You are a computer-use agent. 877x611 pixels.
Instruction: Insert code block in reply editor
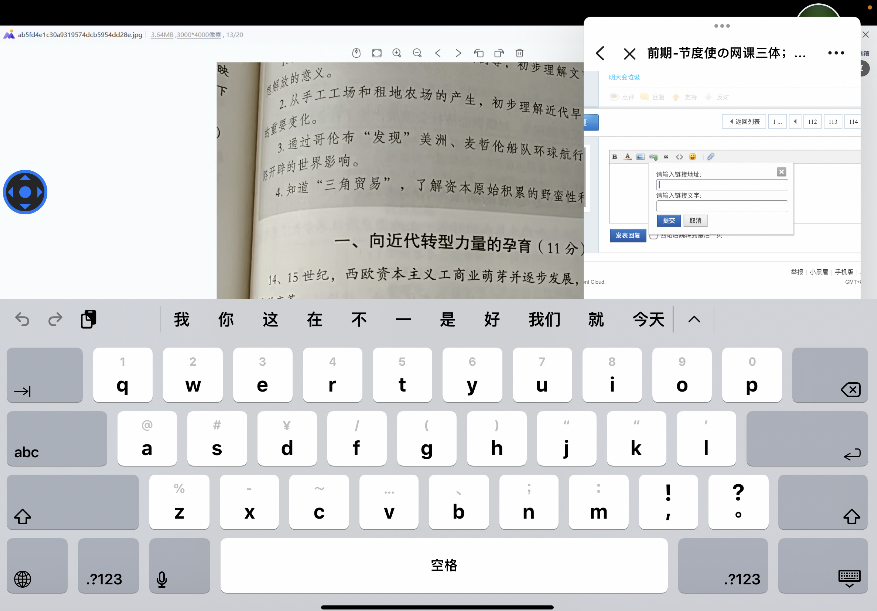click(x=679, y=157)
